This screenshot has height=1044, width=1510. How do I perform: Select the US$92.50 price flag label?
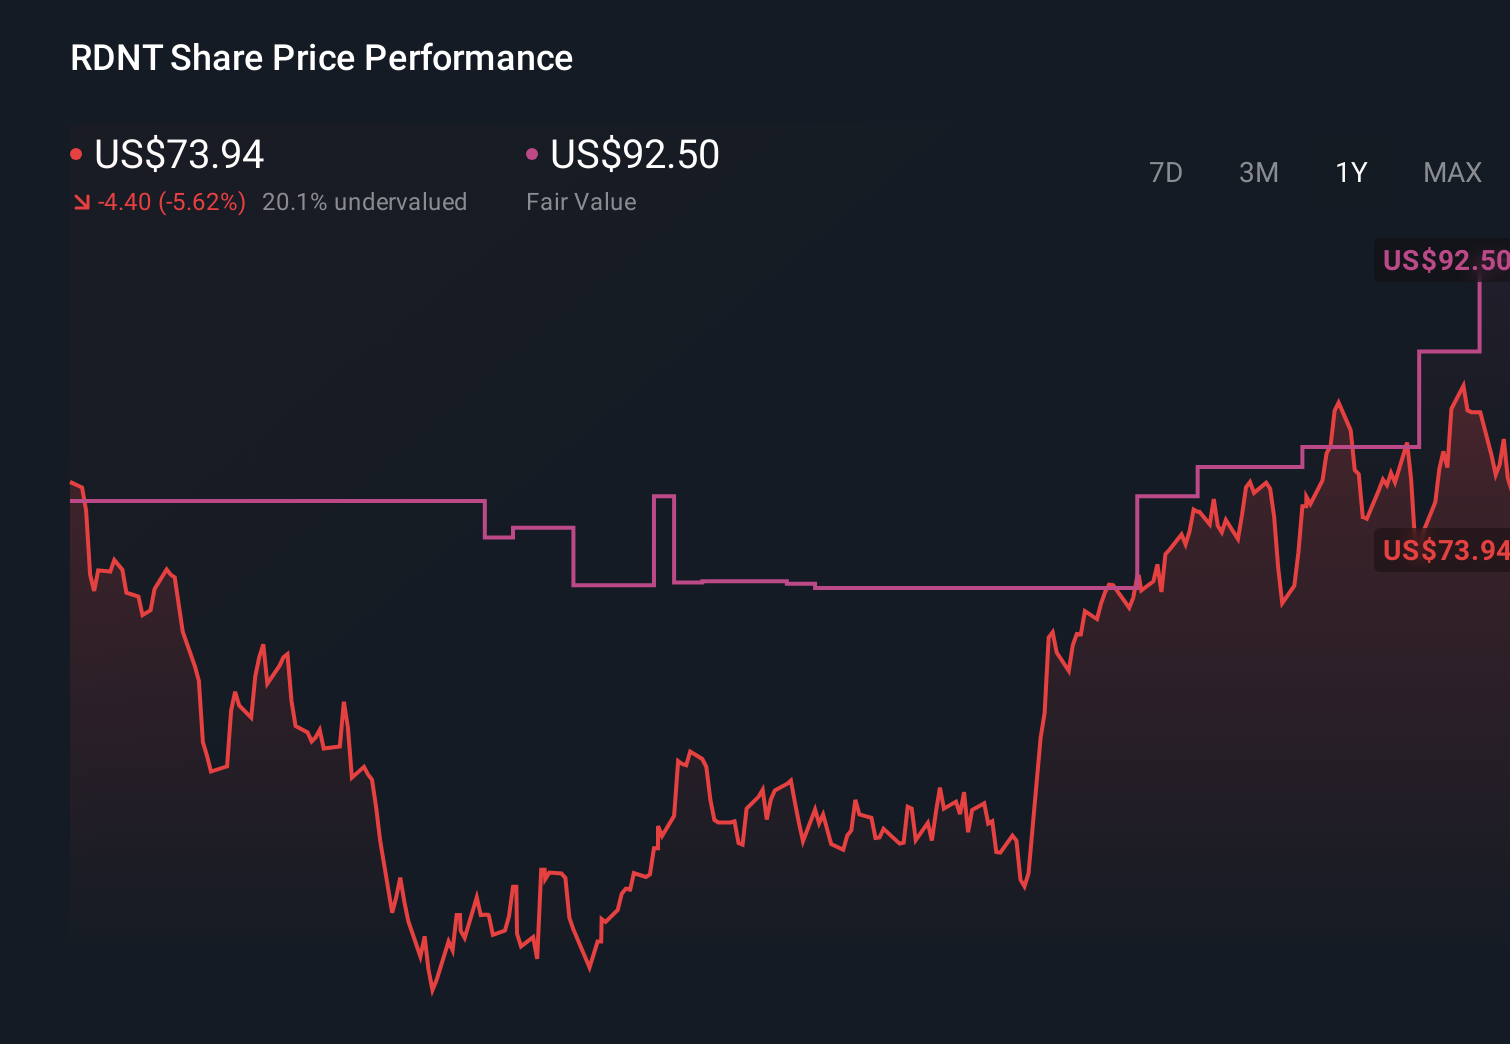1444,261
